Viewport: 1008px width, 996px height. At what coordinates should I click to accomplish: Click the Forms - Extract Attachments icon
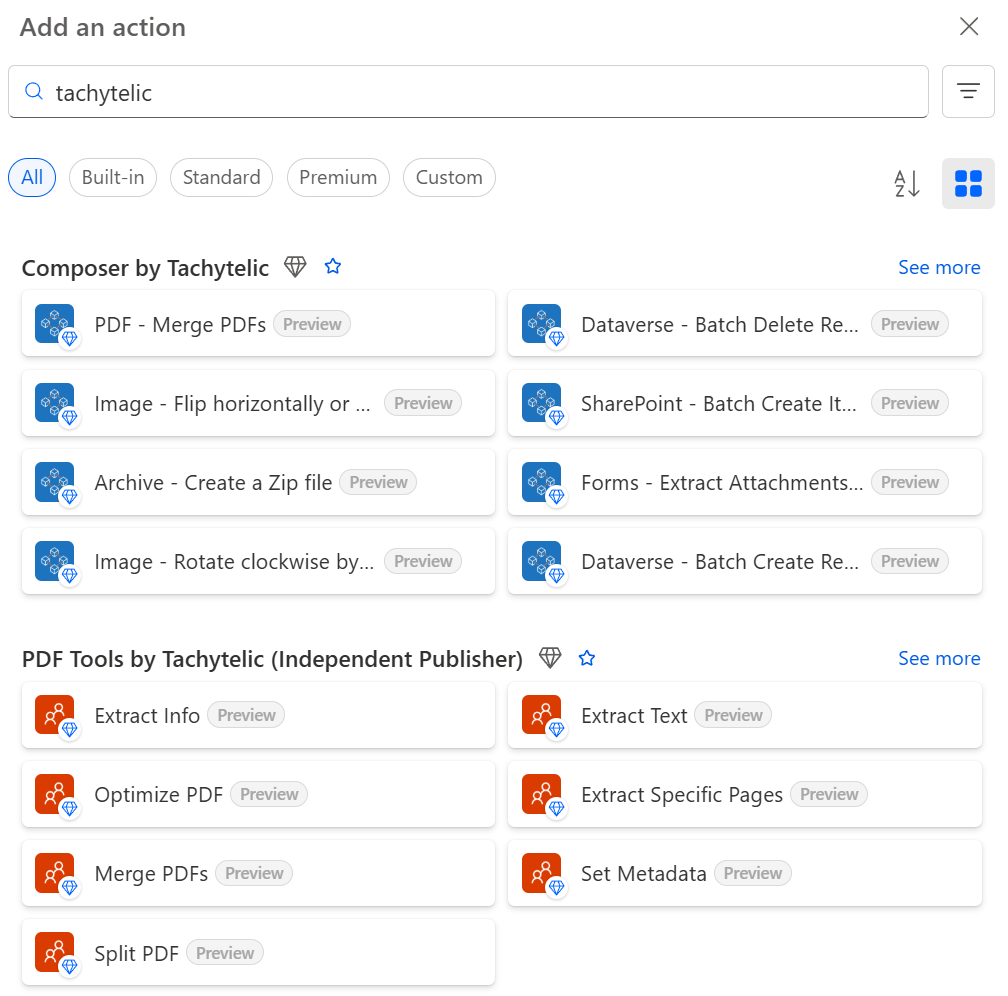pyautogui.click(x=543, y=483)
